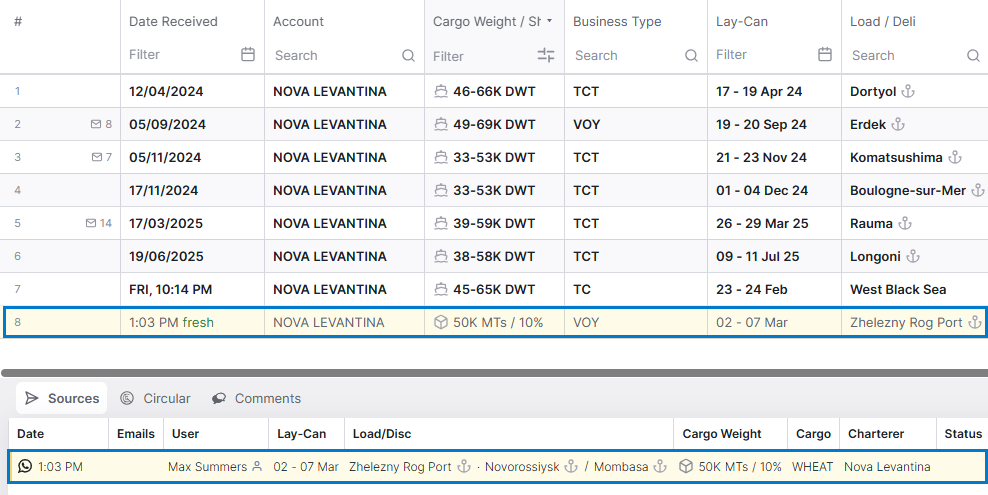
Task: Open the Comments tab
Action: pyautogui.click(x=256, y=398)
